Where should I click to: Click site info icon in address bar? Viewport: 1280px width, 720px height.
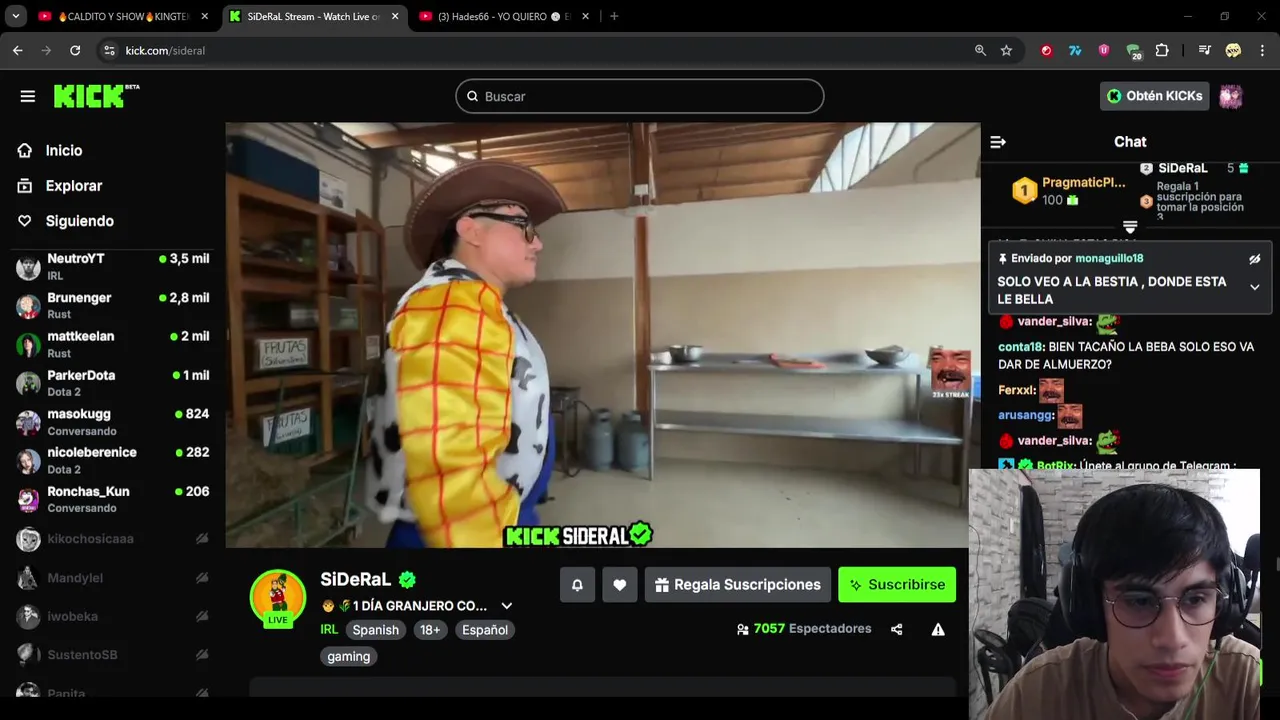[x=110, y=50]
